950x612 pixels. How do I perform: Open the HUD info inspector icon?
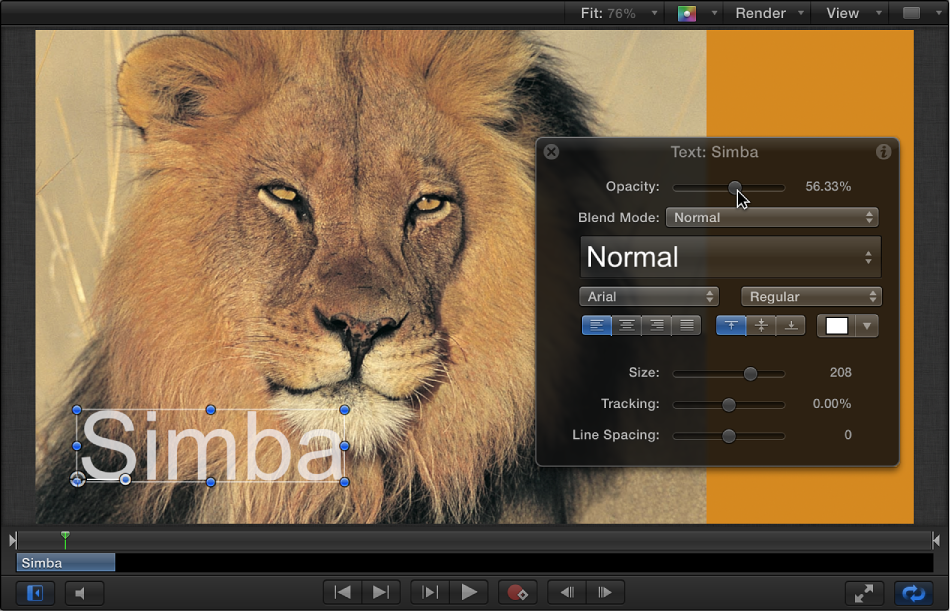(883, 152)
